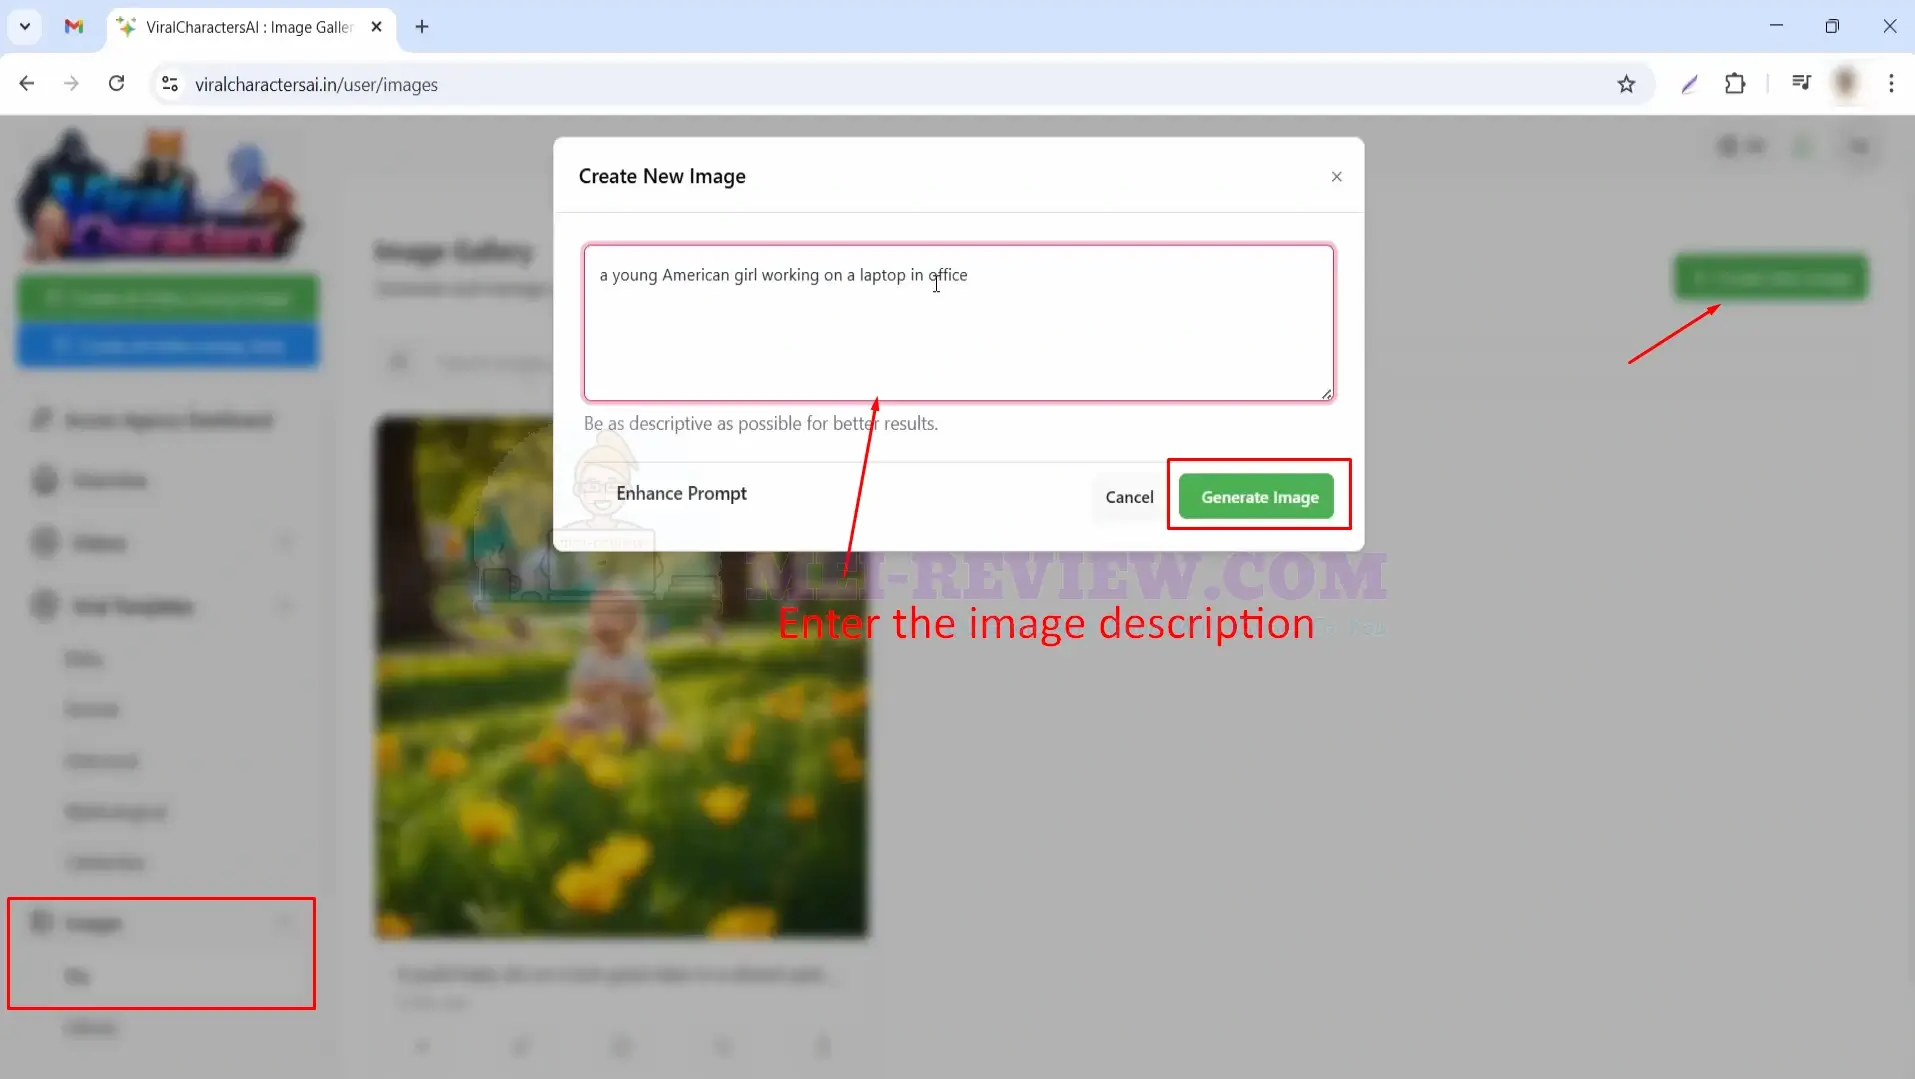Image resolution: width=1915 pixels, height=1079 pixels.
Task: View site information icon in address bar
Action: coord(170,84)
